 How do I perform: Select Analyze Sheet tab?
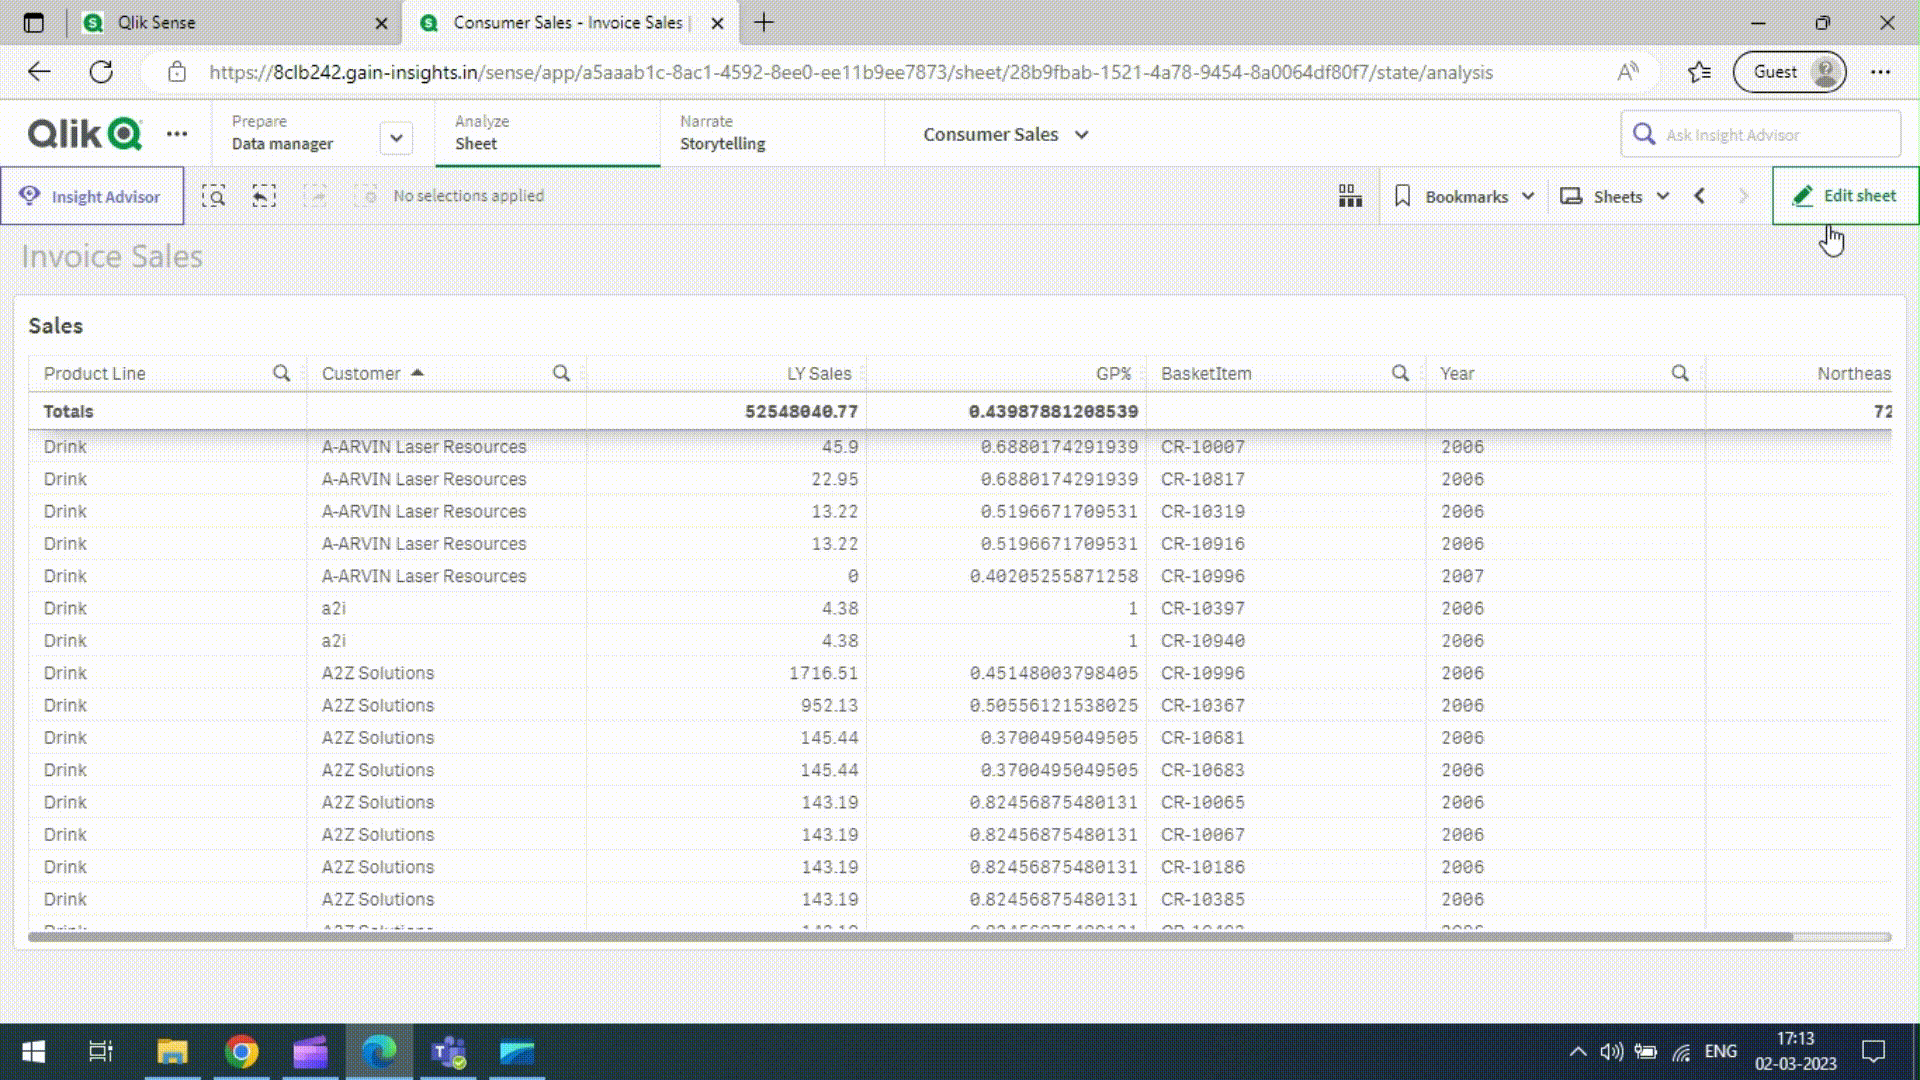(x=547, y=133)
